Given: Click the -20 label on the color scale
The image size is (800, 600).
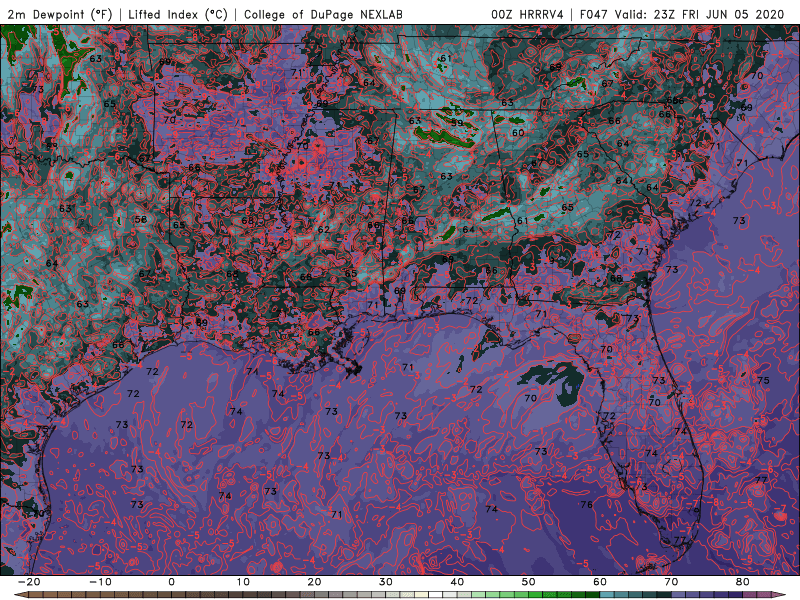Looking at the screenshot, I should [x=29, y=582].
